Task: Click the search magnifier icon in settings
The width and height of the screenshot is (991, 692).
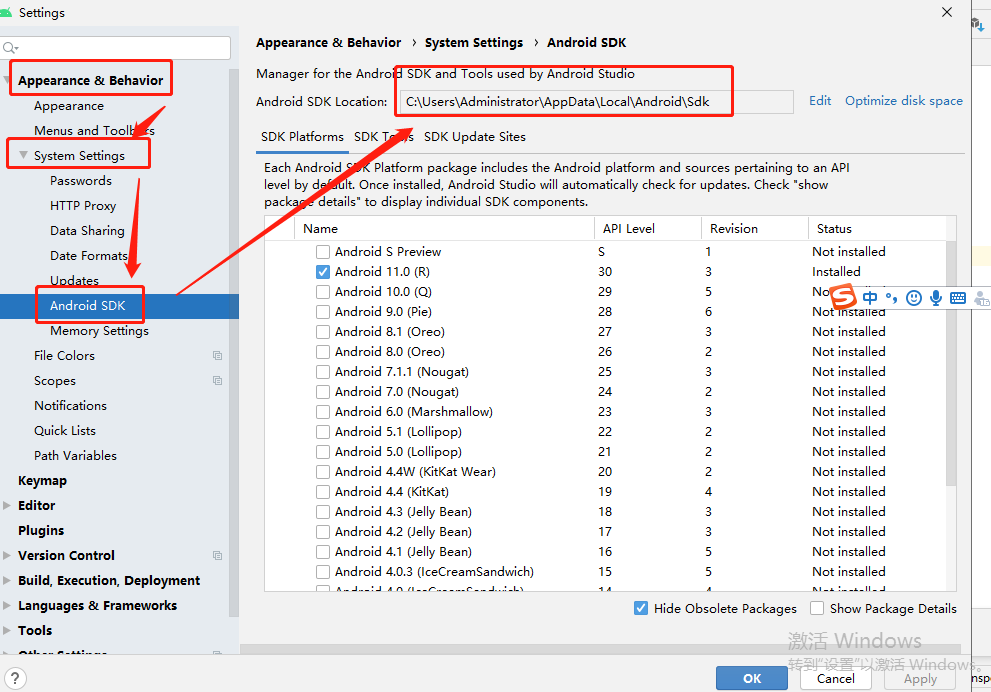Action: pyautogui.click(x=10, y=48)
